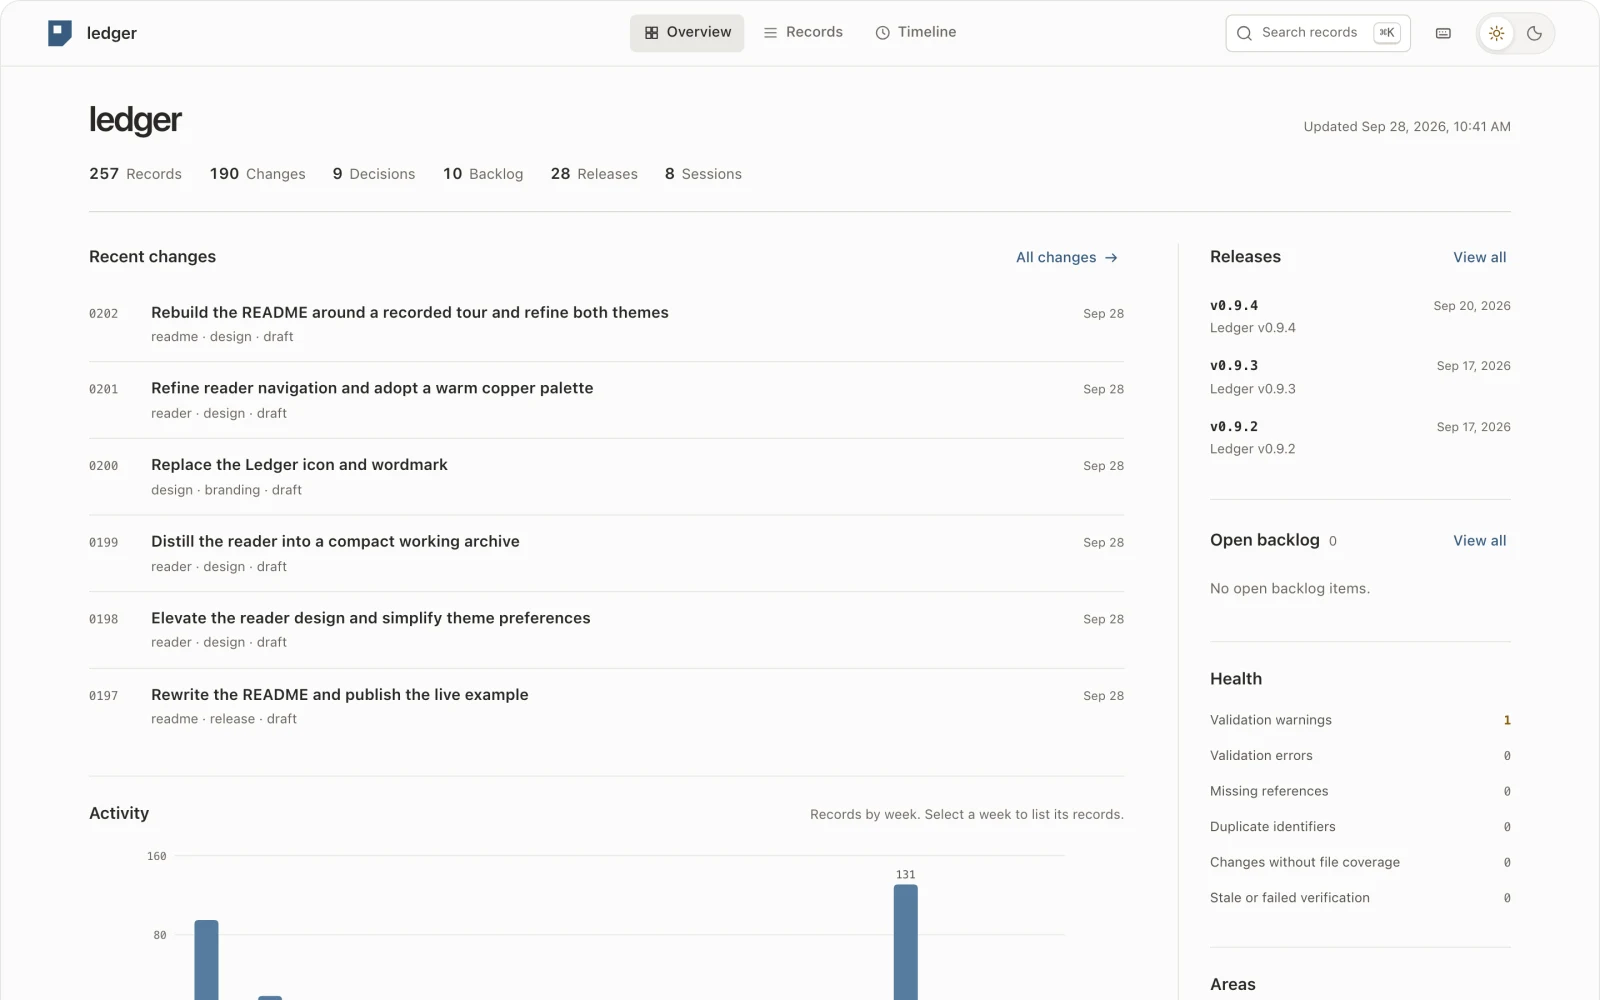Screen dimensions: 1600x1000
Task: Open the 28 Releases stat
Action: [x=594, y=174]
